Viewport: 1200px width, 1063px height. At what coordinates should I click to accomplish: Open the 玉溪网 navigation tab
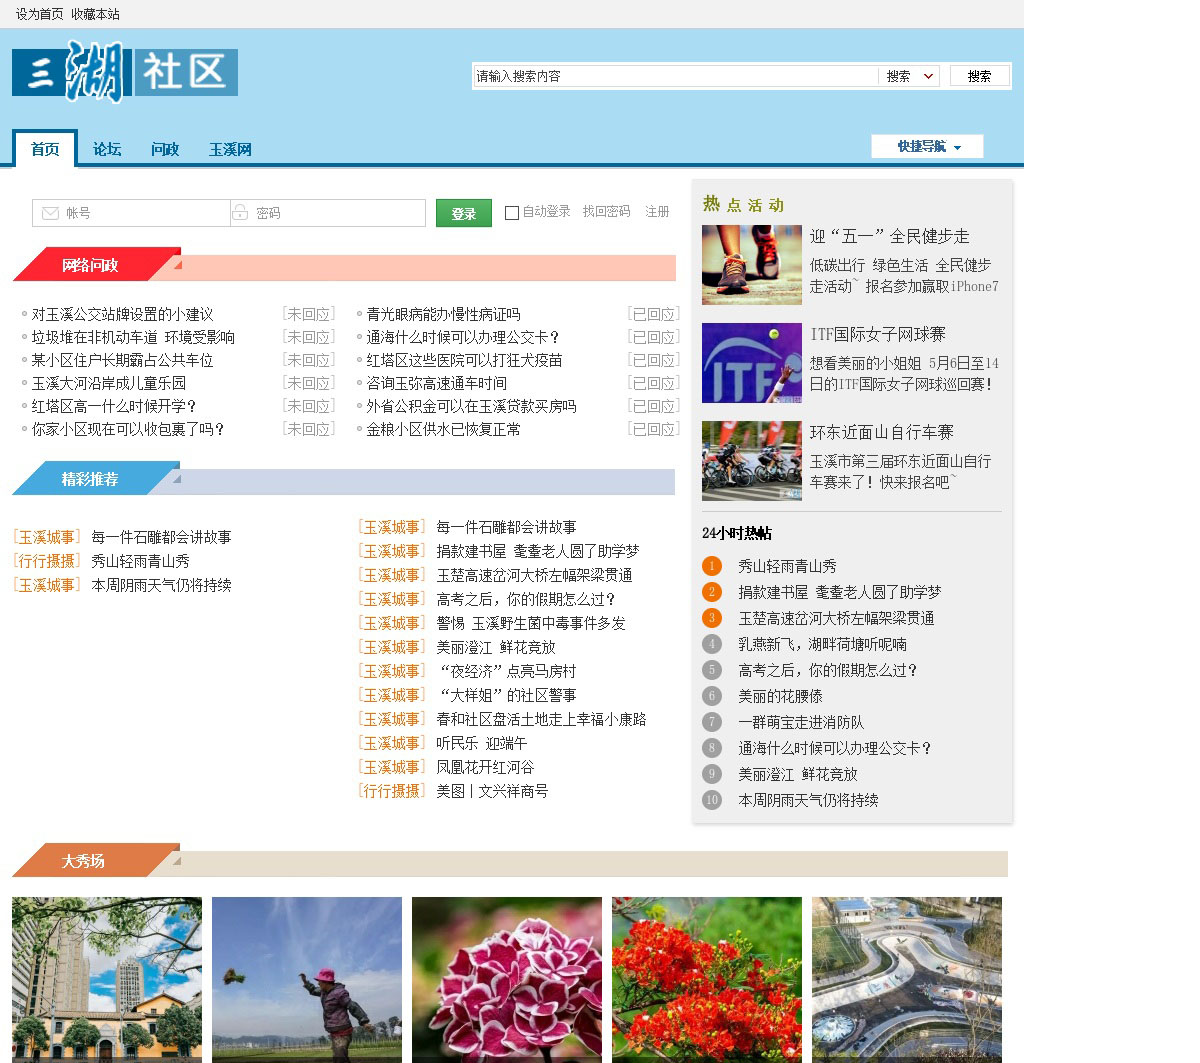point(230,149)
